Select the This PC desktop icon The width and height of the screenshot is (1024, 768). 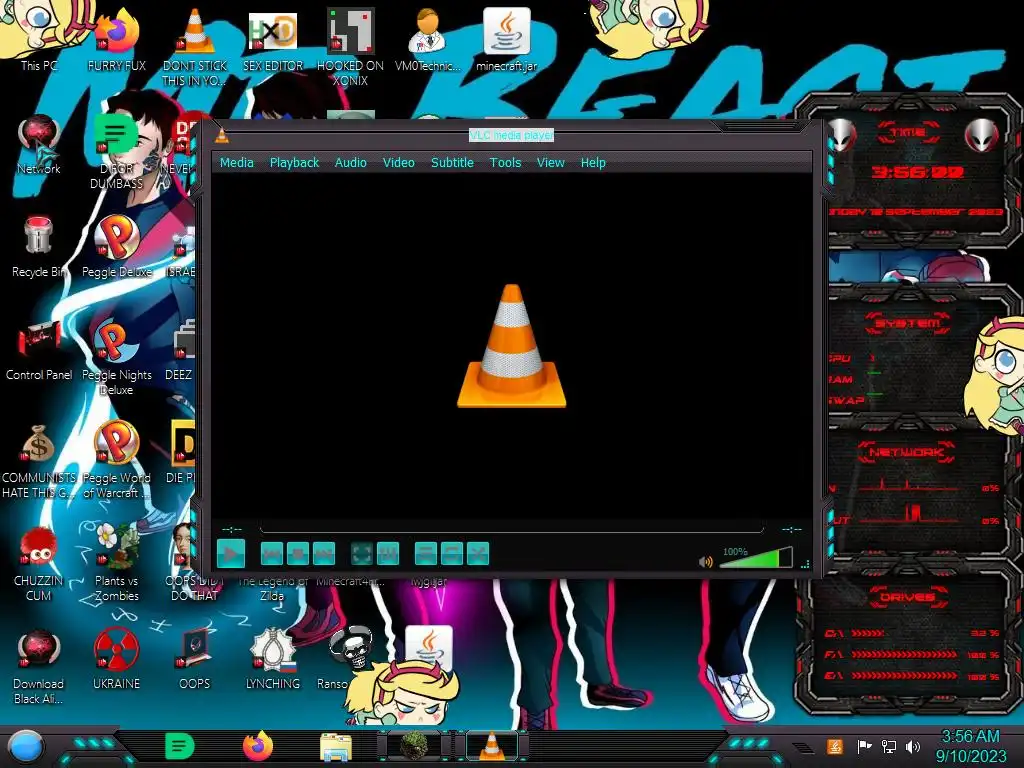(39, 39)
